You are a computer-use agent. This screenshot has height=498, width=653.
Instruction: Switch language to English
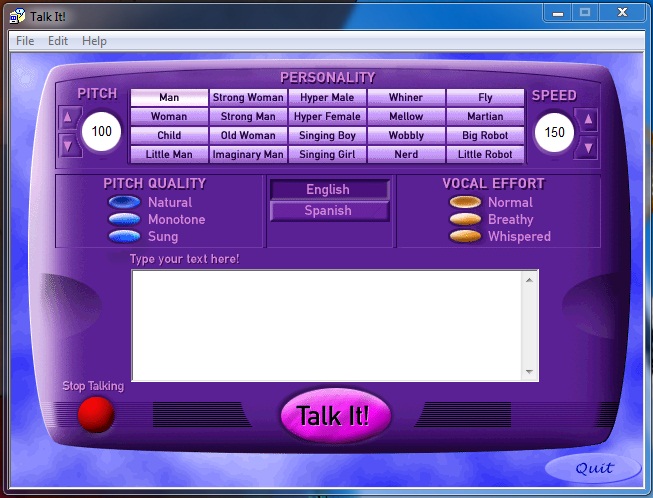click(329, 189)
